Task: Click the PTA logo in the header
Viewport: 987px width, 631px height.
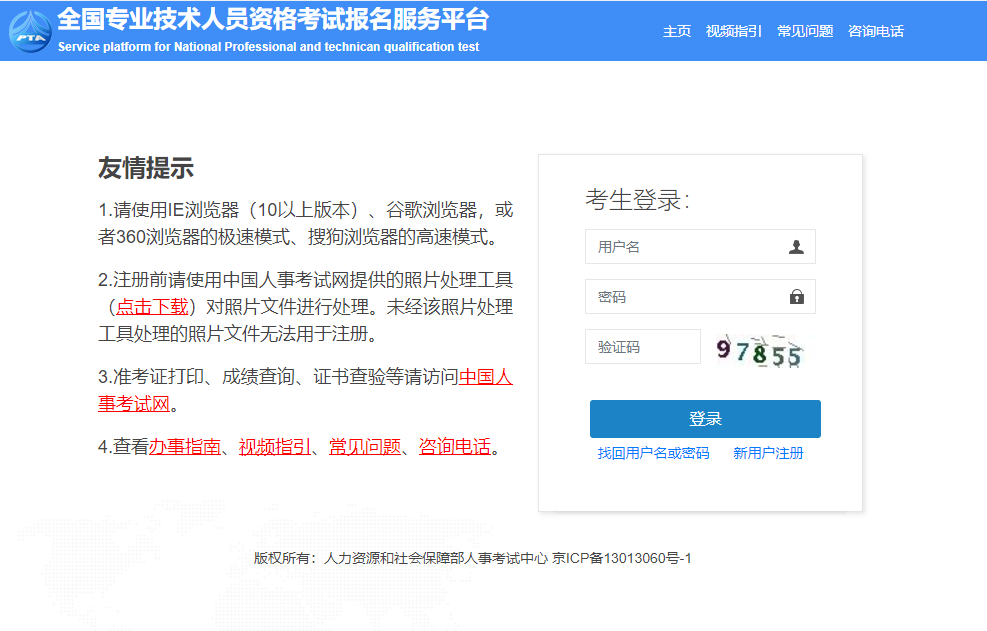Action: click(x=29, y=31)
